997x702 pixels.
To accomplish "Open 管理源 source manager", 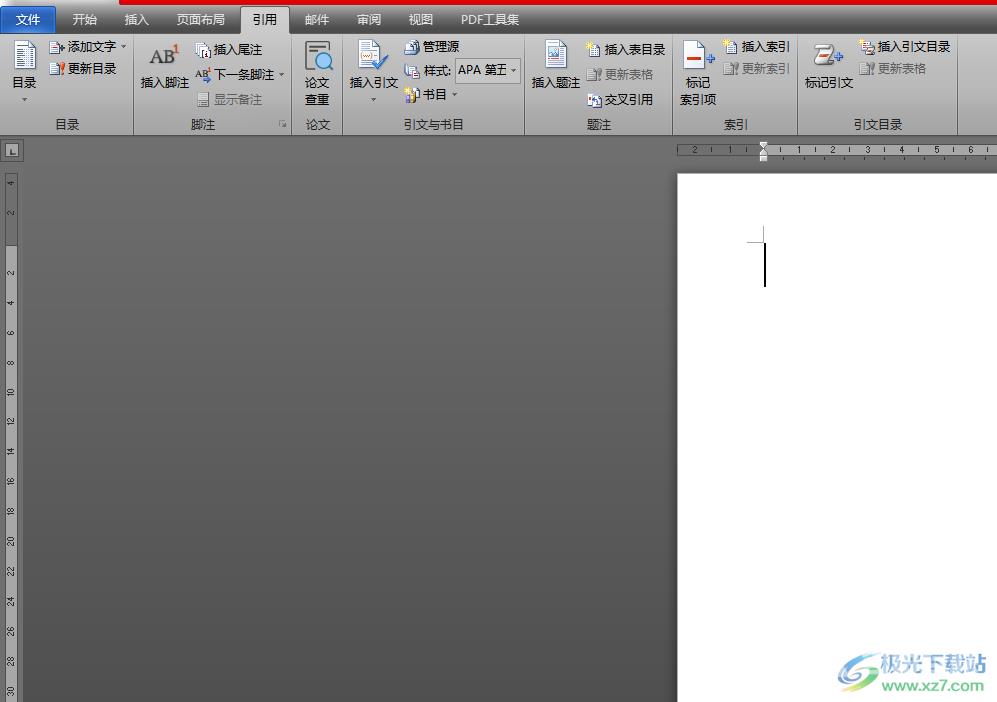I will (x=432, y=47).
